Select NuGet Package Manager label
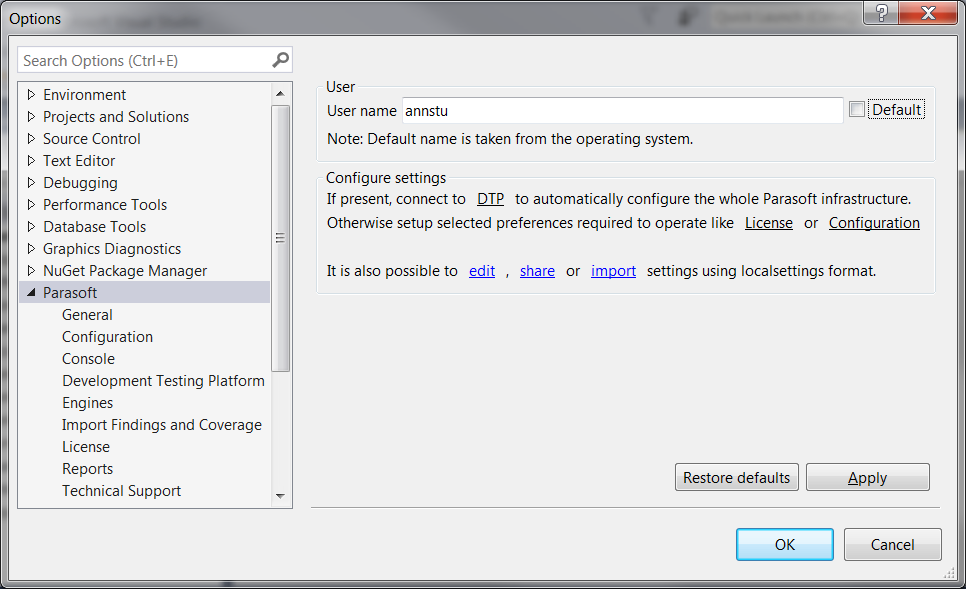The height and width of the screenshot is (589, 966). [125, 271]
